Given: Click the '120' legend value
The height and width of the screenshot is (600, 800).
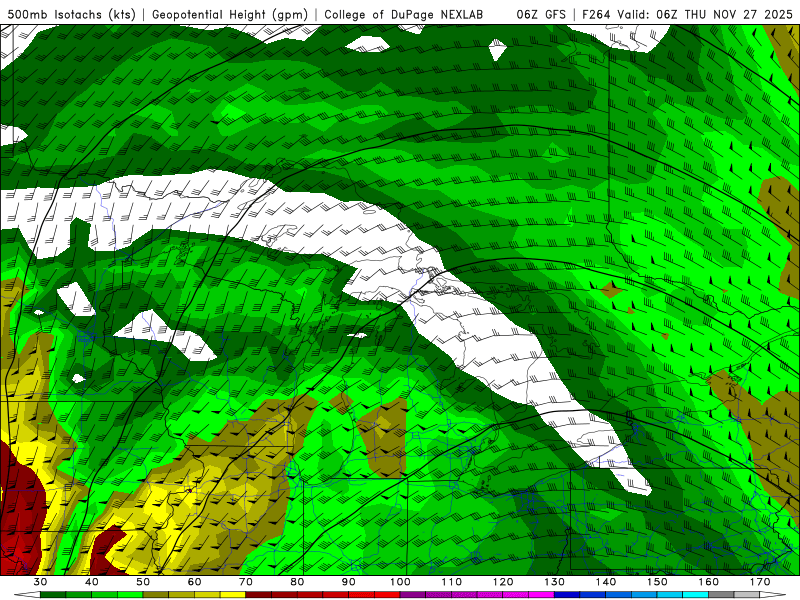Looking at the screenshot, I should pos(503,582).
